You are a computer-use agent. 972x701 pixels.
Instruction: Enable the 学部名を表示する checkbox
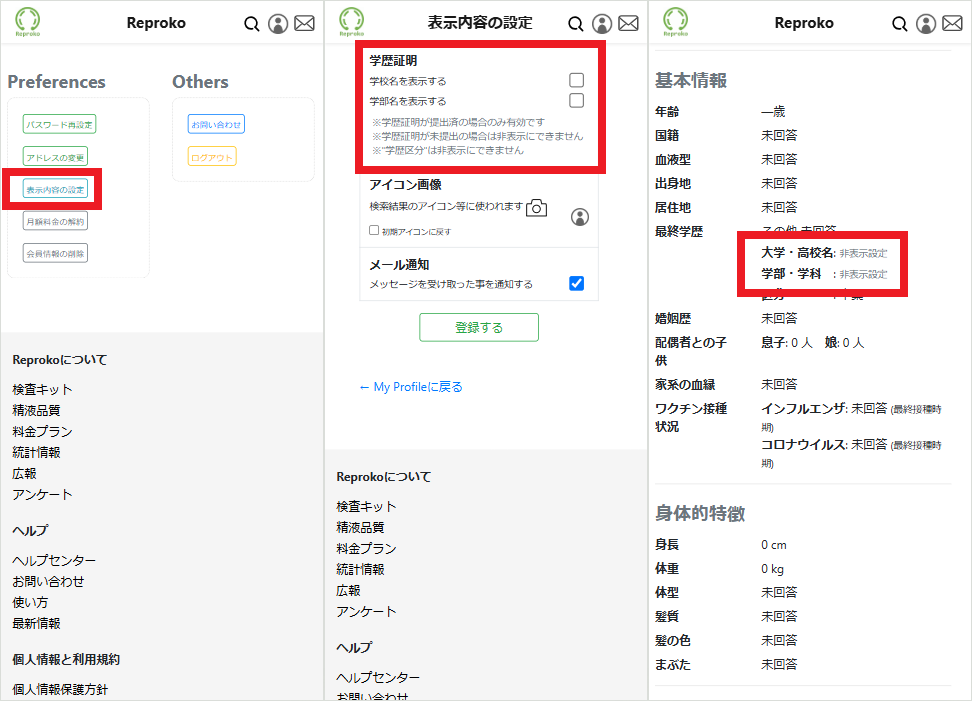click(x=576, y=100)
